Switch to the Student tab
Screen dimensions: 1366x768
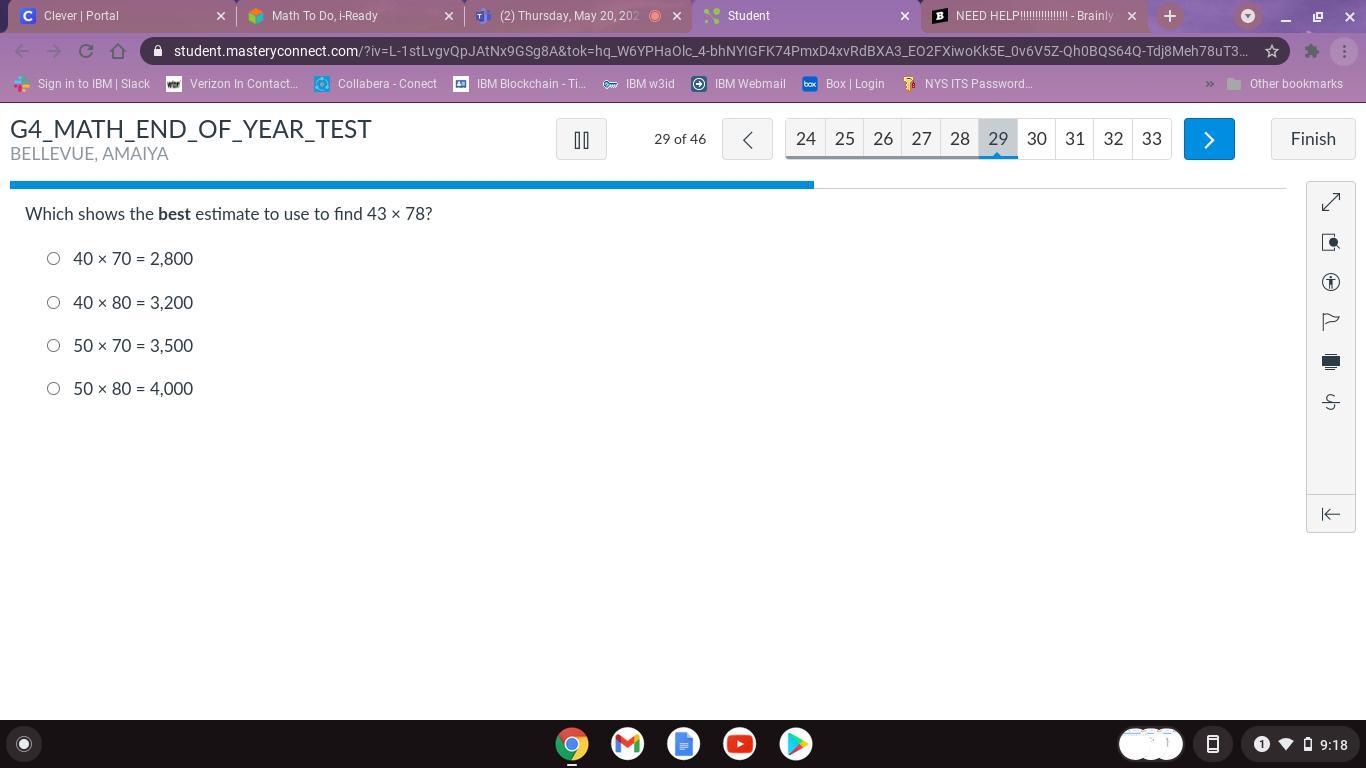[x=806, y=16]
